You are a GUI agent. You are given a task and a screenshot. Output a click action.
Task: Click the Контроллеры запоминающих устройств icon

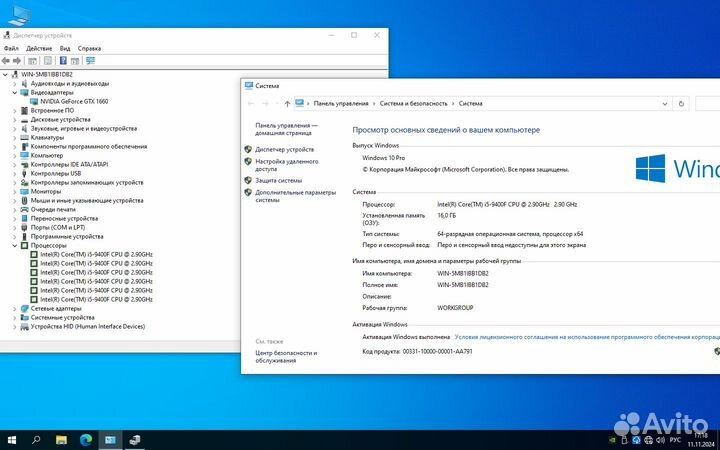tap(24, 182)
